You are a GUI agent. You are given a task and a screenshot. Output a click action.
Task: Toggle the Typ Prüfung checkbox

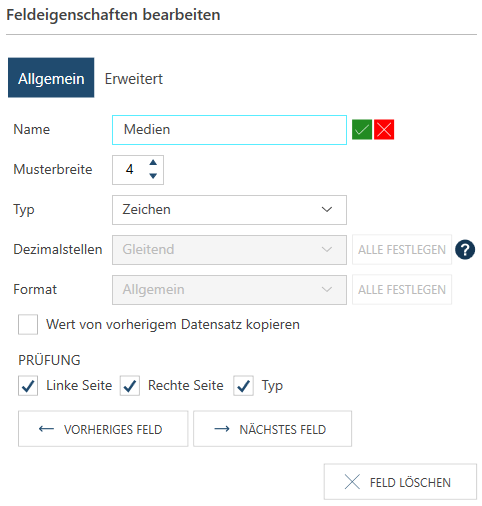pos(243,386)
